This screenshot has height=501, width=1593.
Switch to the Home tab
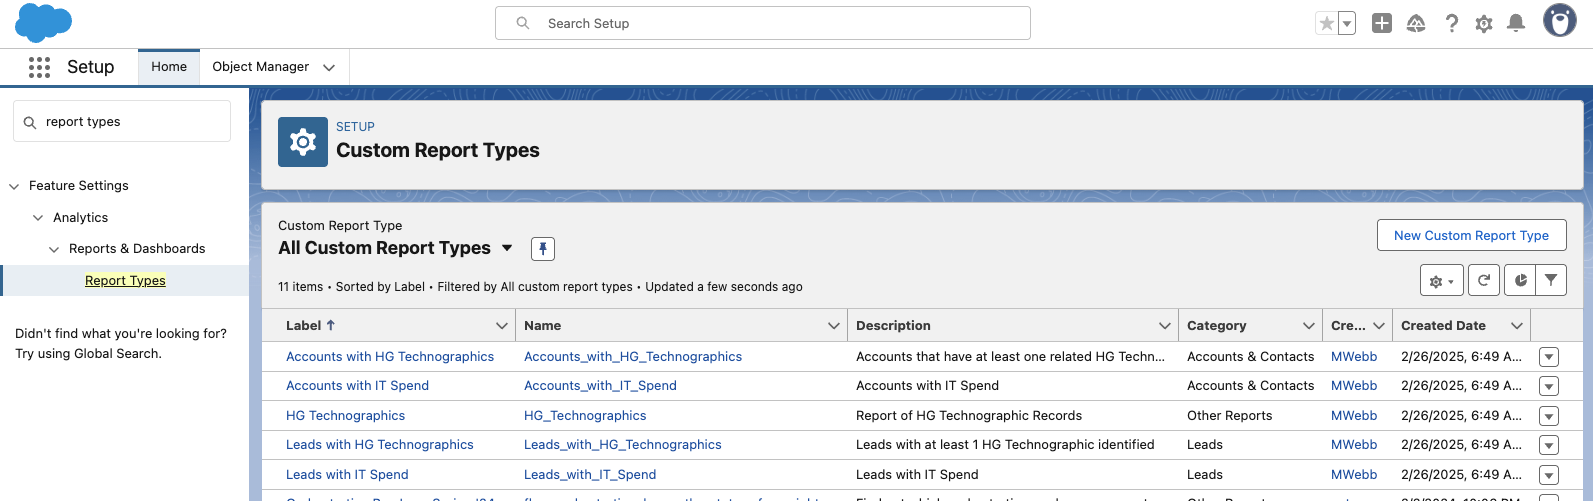[x=169, y=67]
